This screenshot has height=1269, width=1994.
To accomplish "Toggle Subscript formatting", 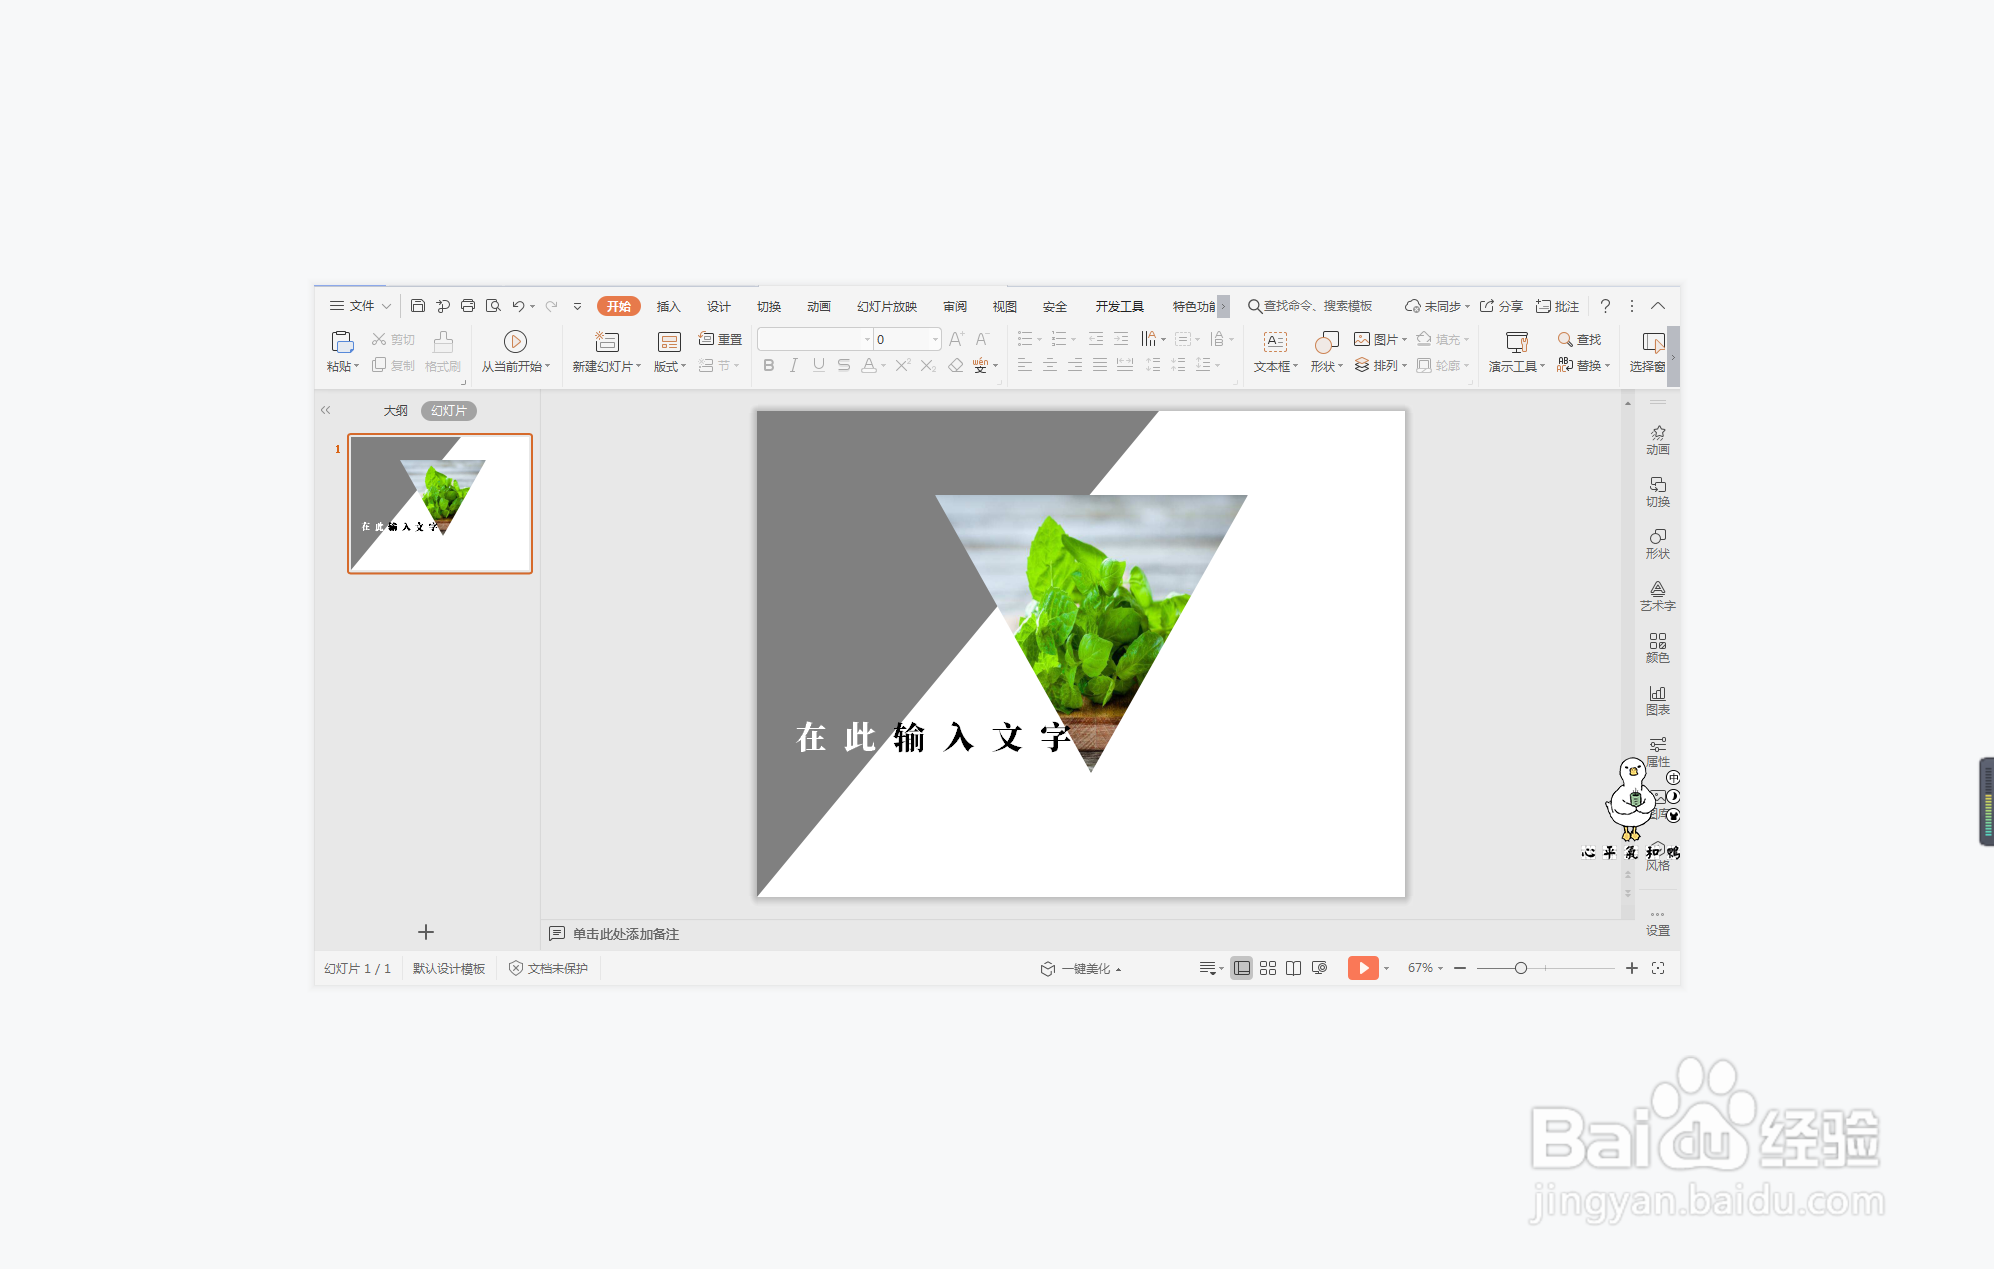I will click(x=928, y=365).
